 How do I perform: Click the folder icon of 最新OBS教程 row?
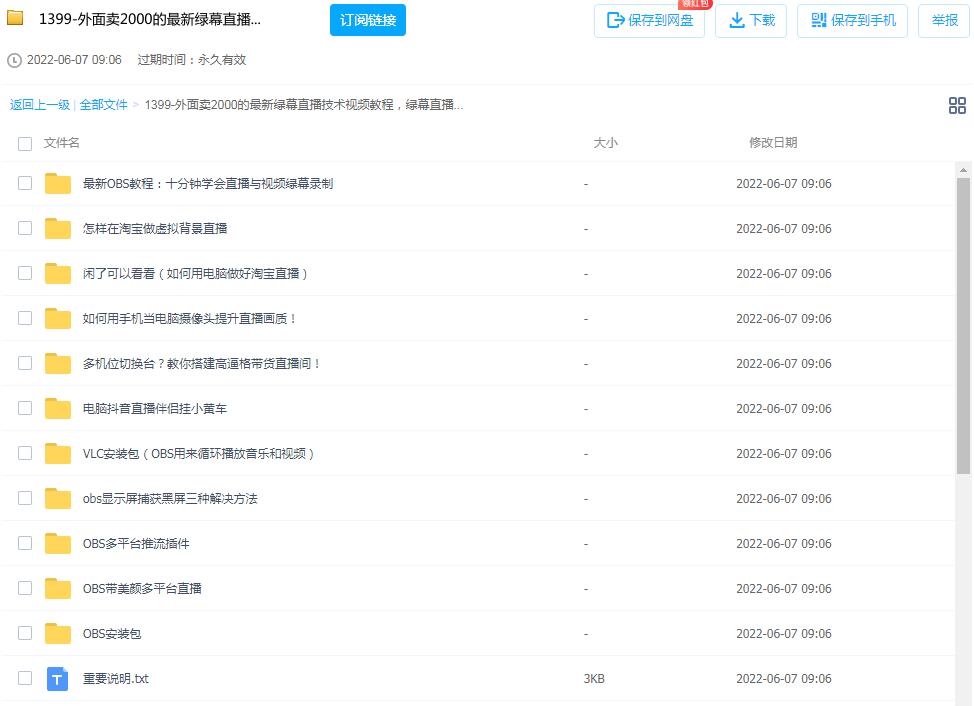58,183
